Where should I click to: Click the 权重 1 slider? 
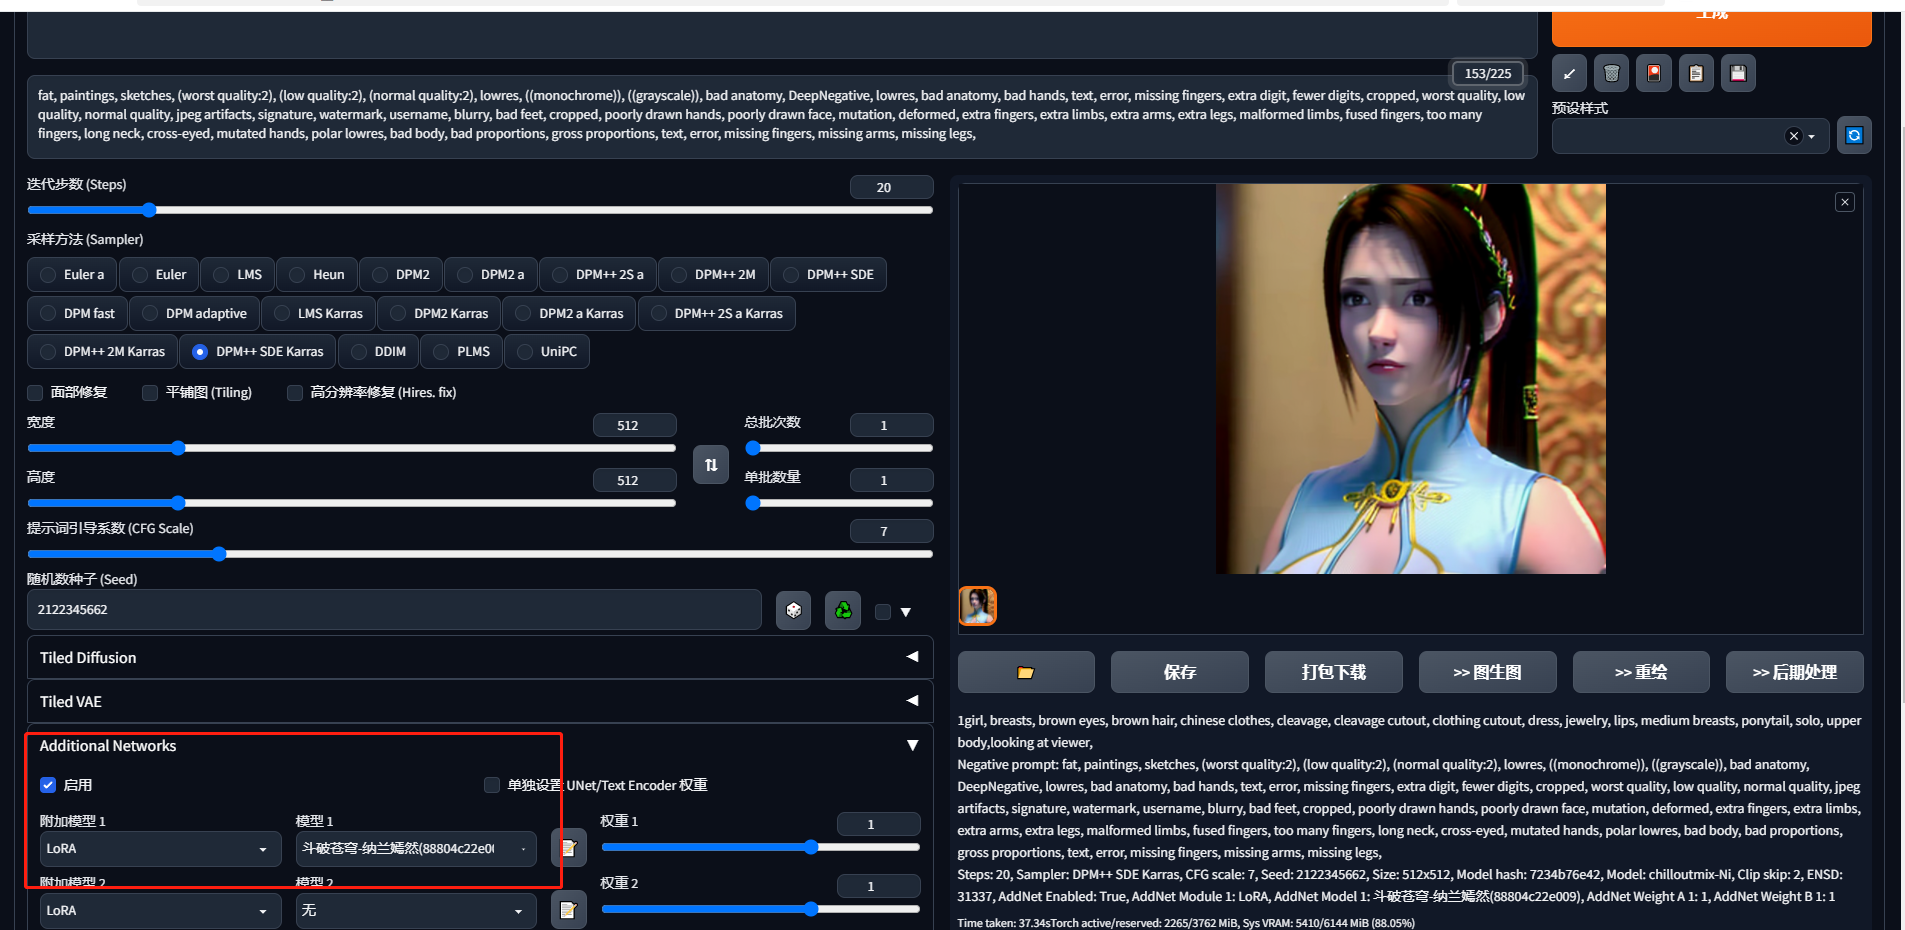760,847
